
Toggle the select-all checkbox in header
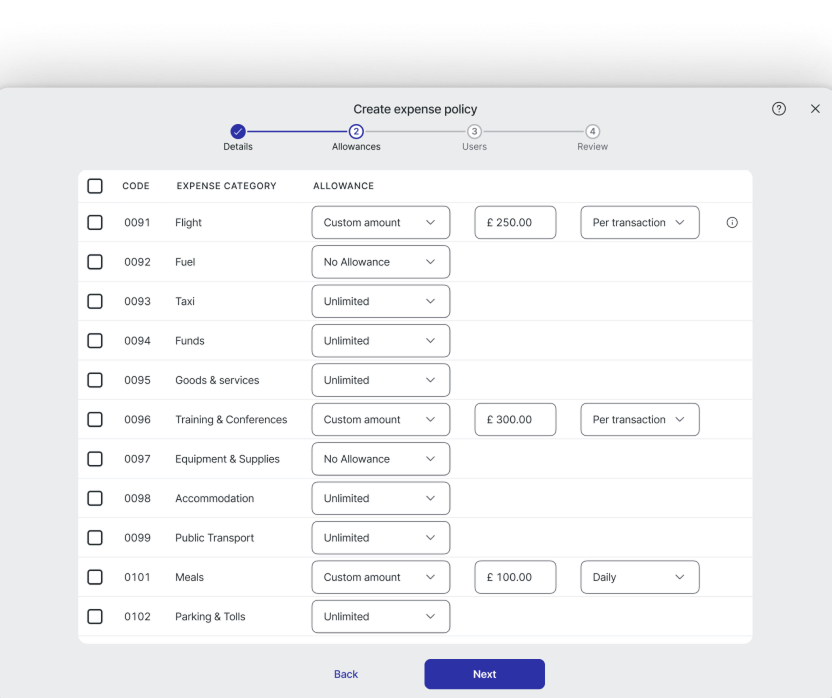pyautogui.click(x=95, y=186)
